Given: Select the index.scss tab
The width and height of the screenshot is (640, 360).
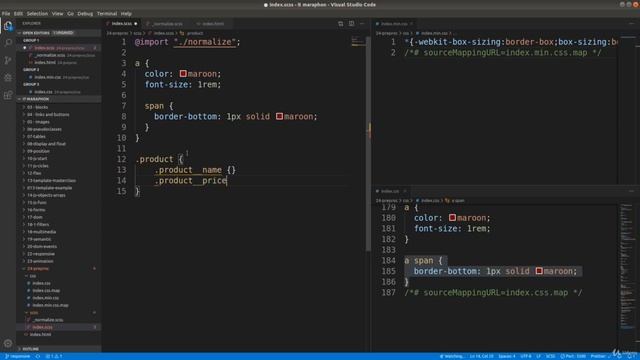Looking at the screenshot, I should [122, 24].
